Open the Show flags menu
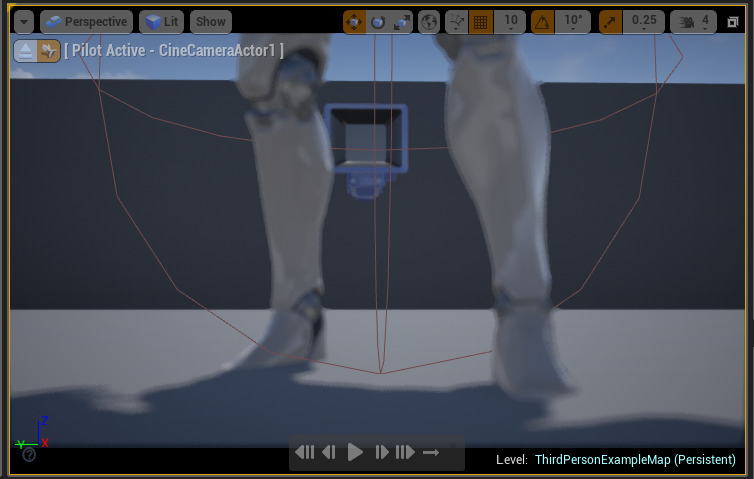754x479 pixels. coord(210,21)
